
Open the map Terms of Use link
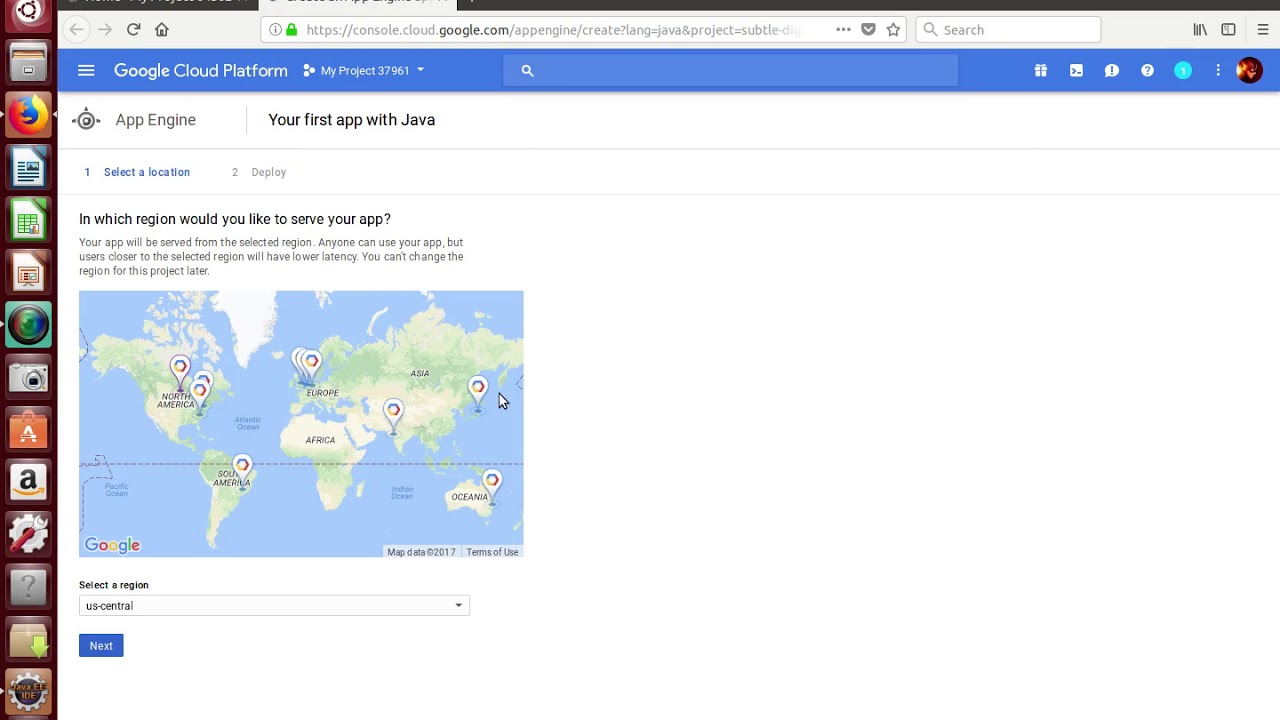click(x=492, y=552)
